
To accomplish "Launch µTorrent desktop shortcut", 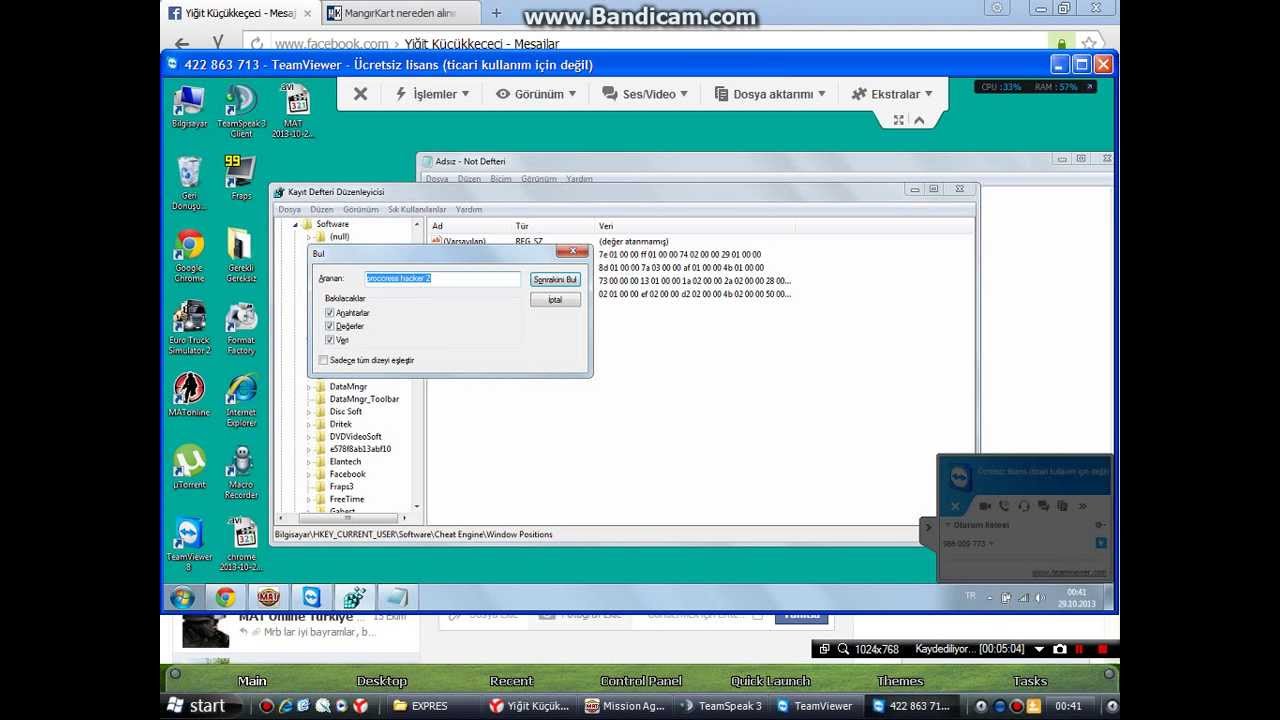I will tap(189, 467).
